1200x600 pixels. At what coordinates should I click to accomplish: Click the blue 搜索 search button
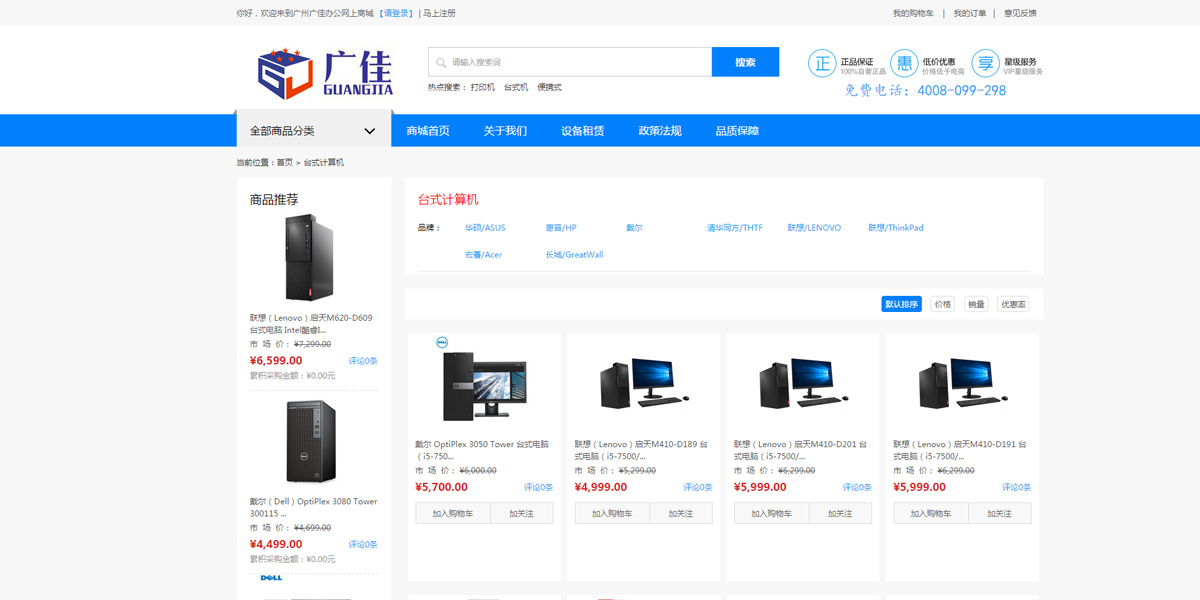[x=745, y=62]
